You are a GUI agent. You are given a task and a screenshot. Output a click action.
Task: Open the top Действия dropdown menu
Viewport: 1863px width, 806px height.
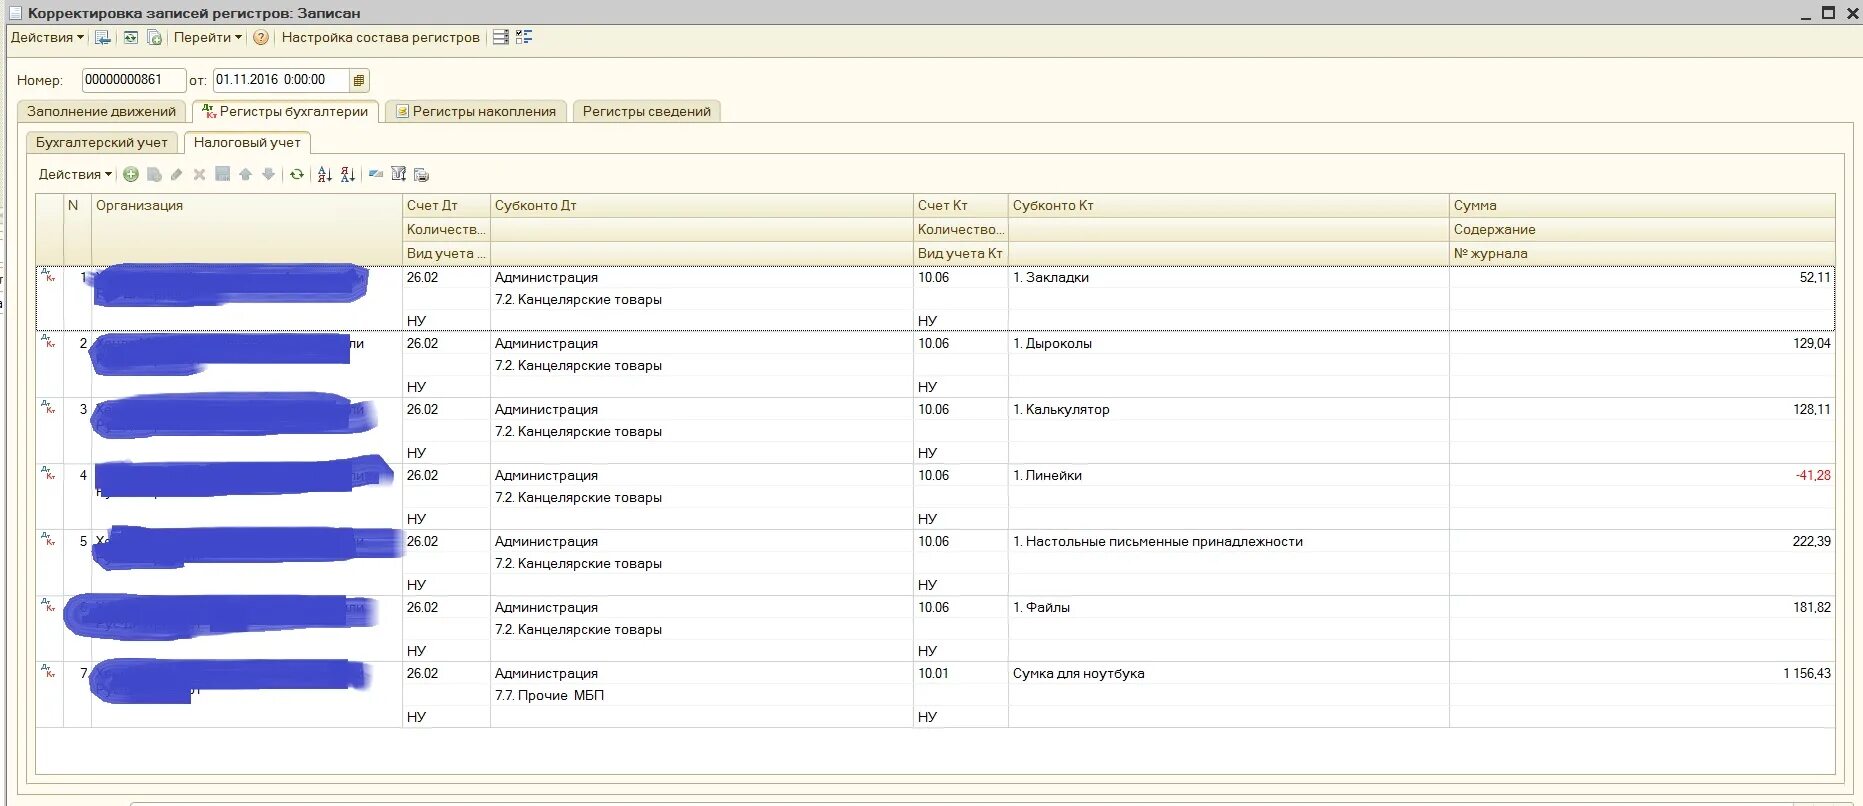(x=47, y=37)
